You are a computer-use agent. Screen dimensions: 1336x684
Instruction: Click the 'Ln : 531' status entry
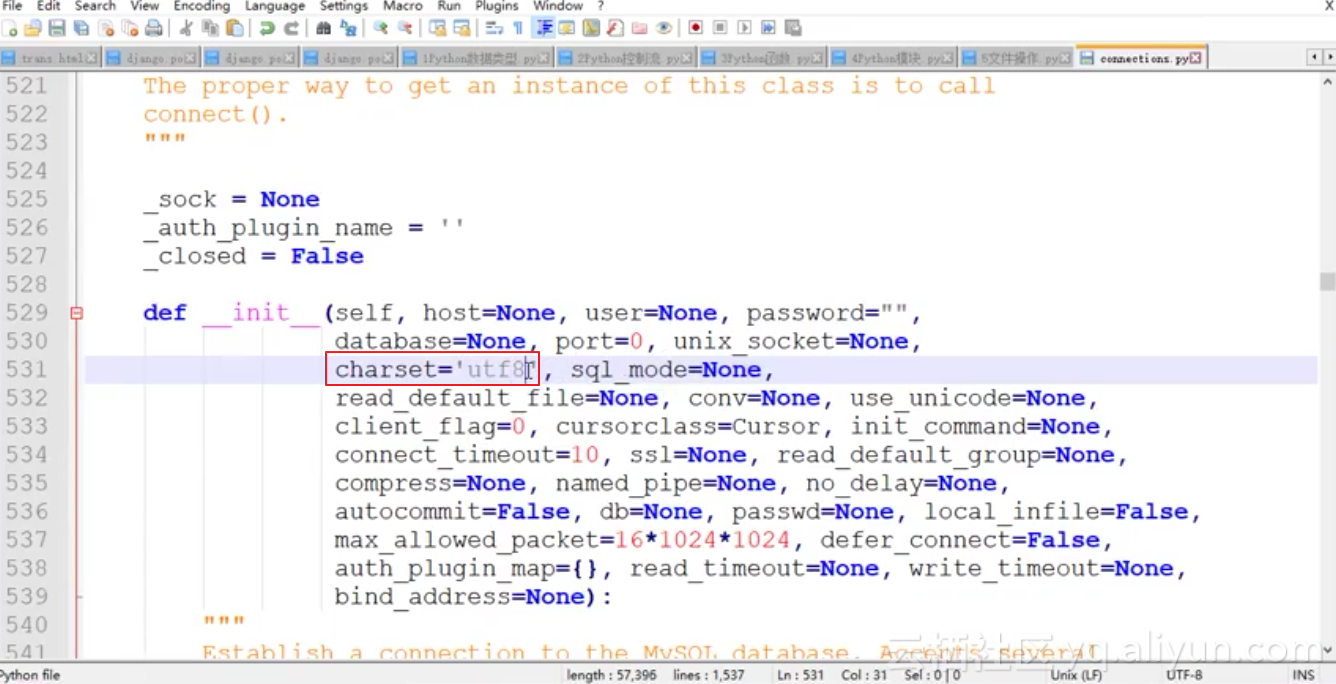pos(800,675)
